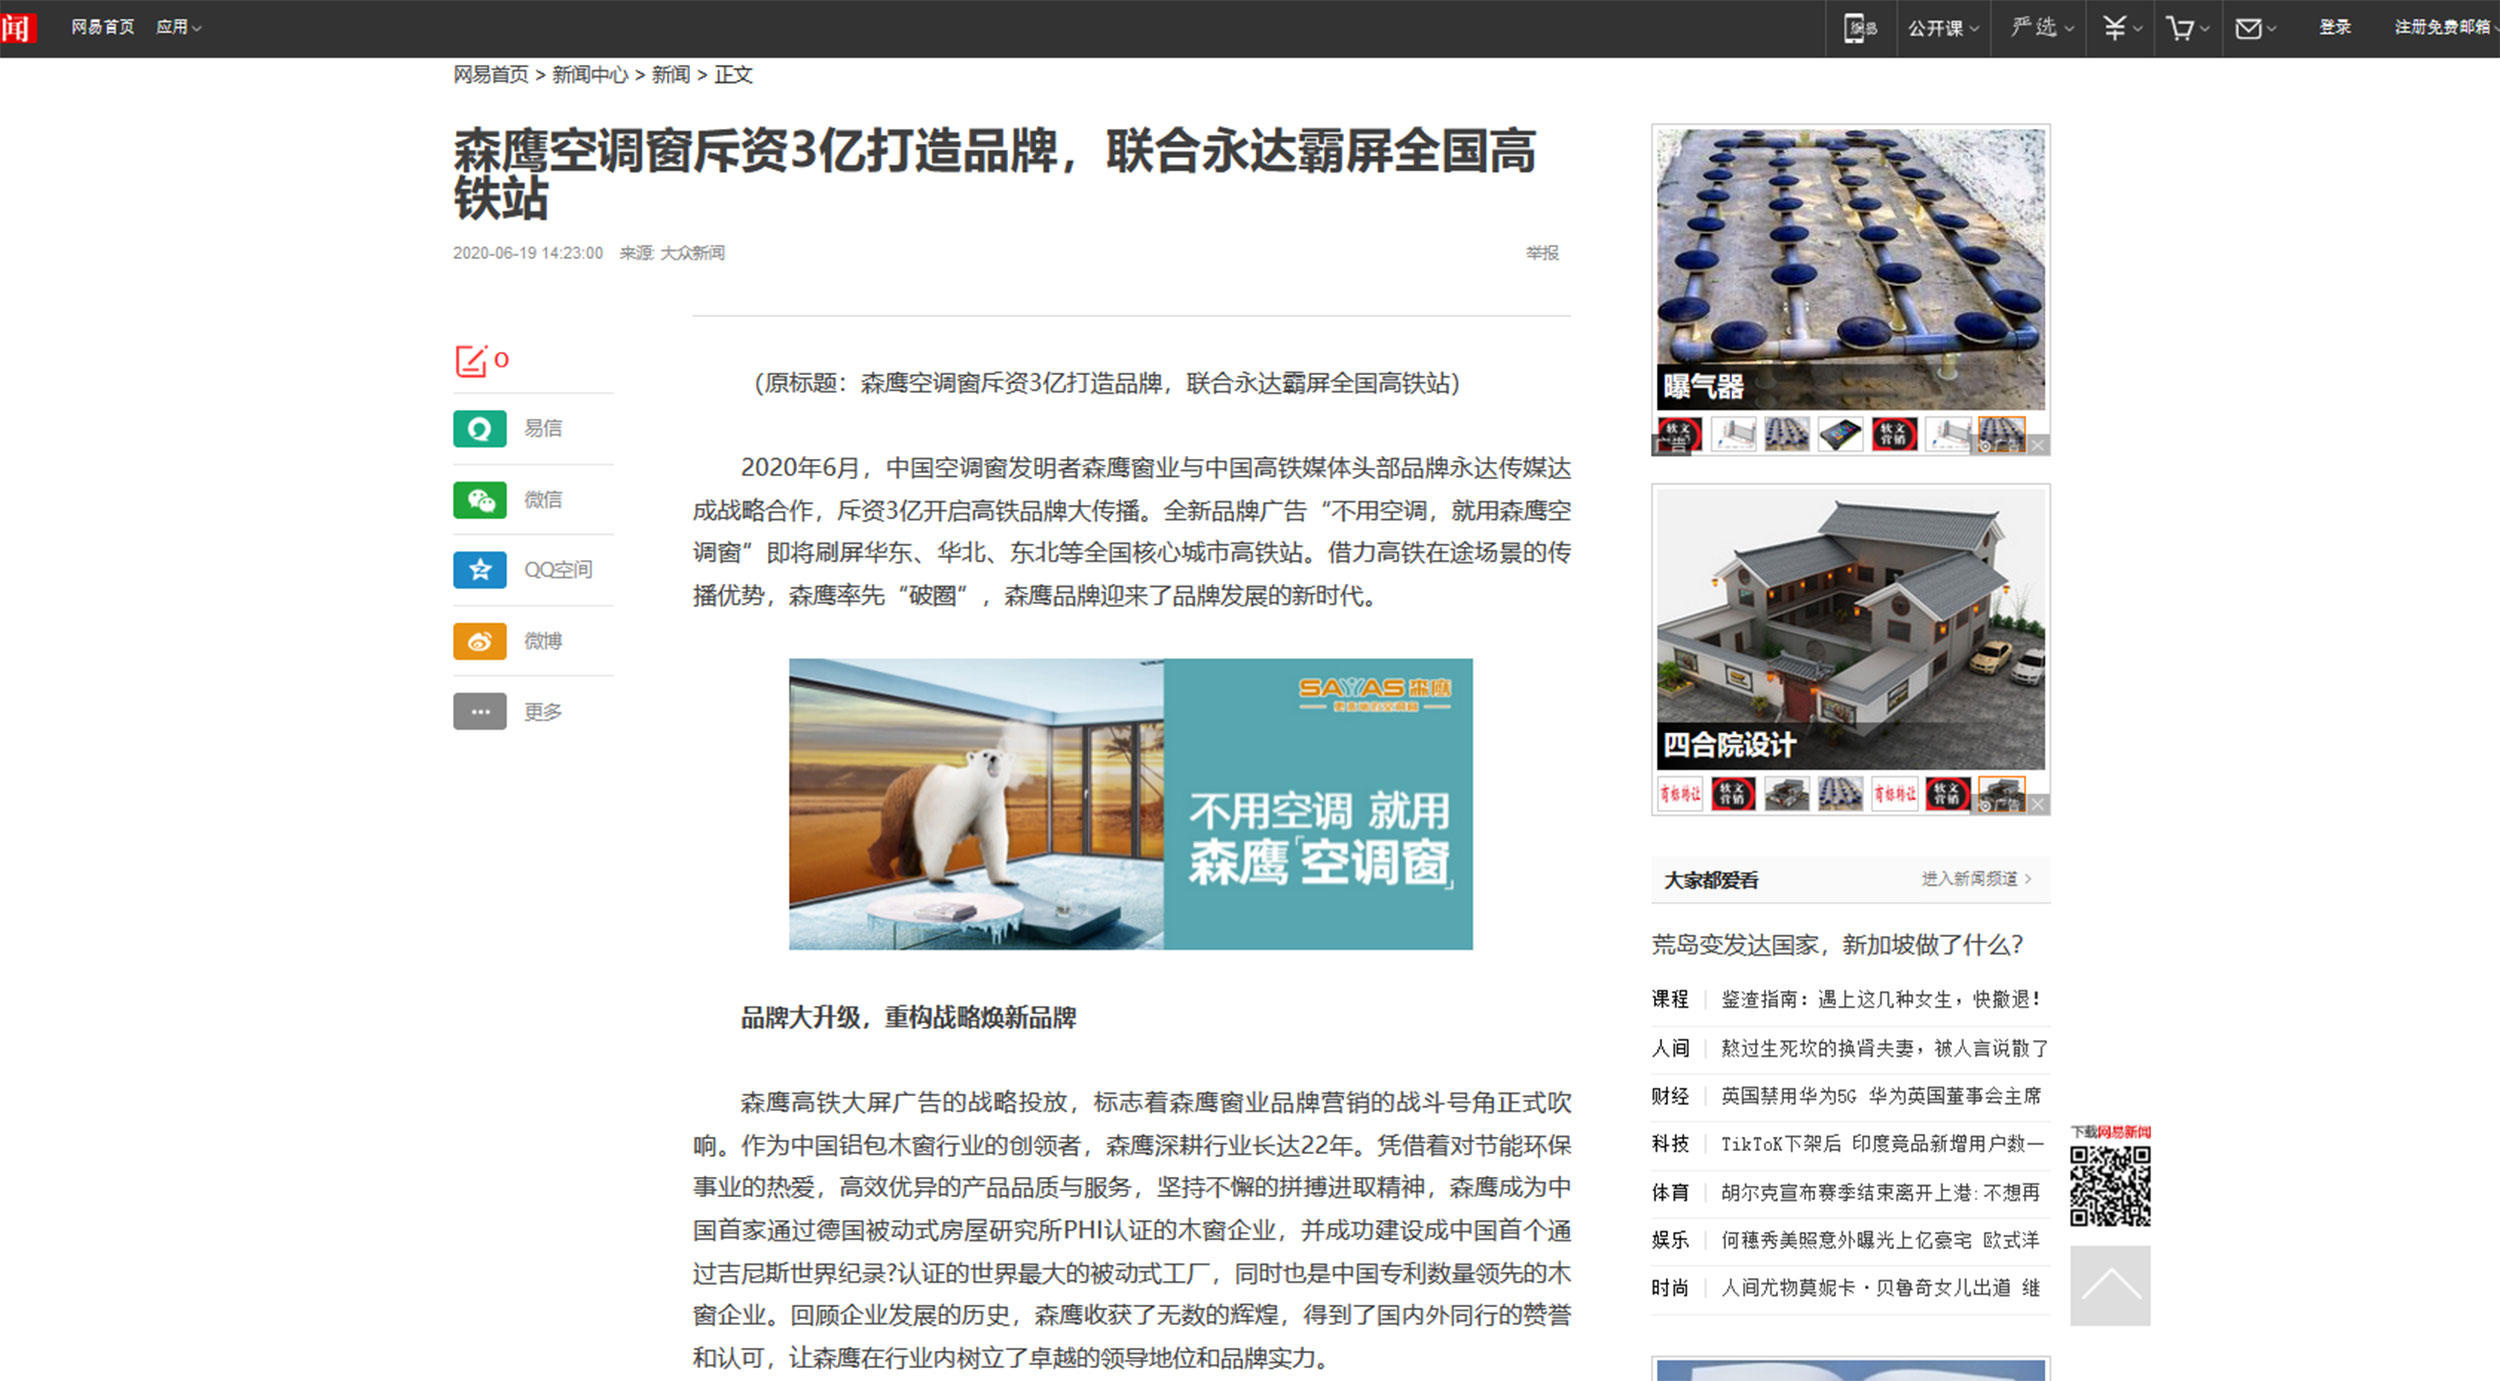The image size is (2500, 1381).
Task: Close the 四合院设计 ad with X button
Action: tap(2038, 805)
